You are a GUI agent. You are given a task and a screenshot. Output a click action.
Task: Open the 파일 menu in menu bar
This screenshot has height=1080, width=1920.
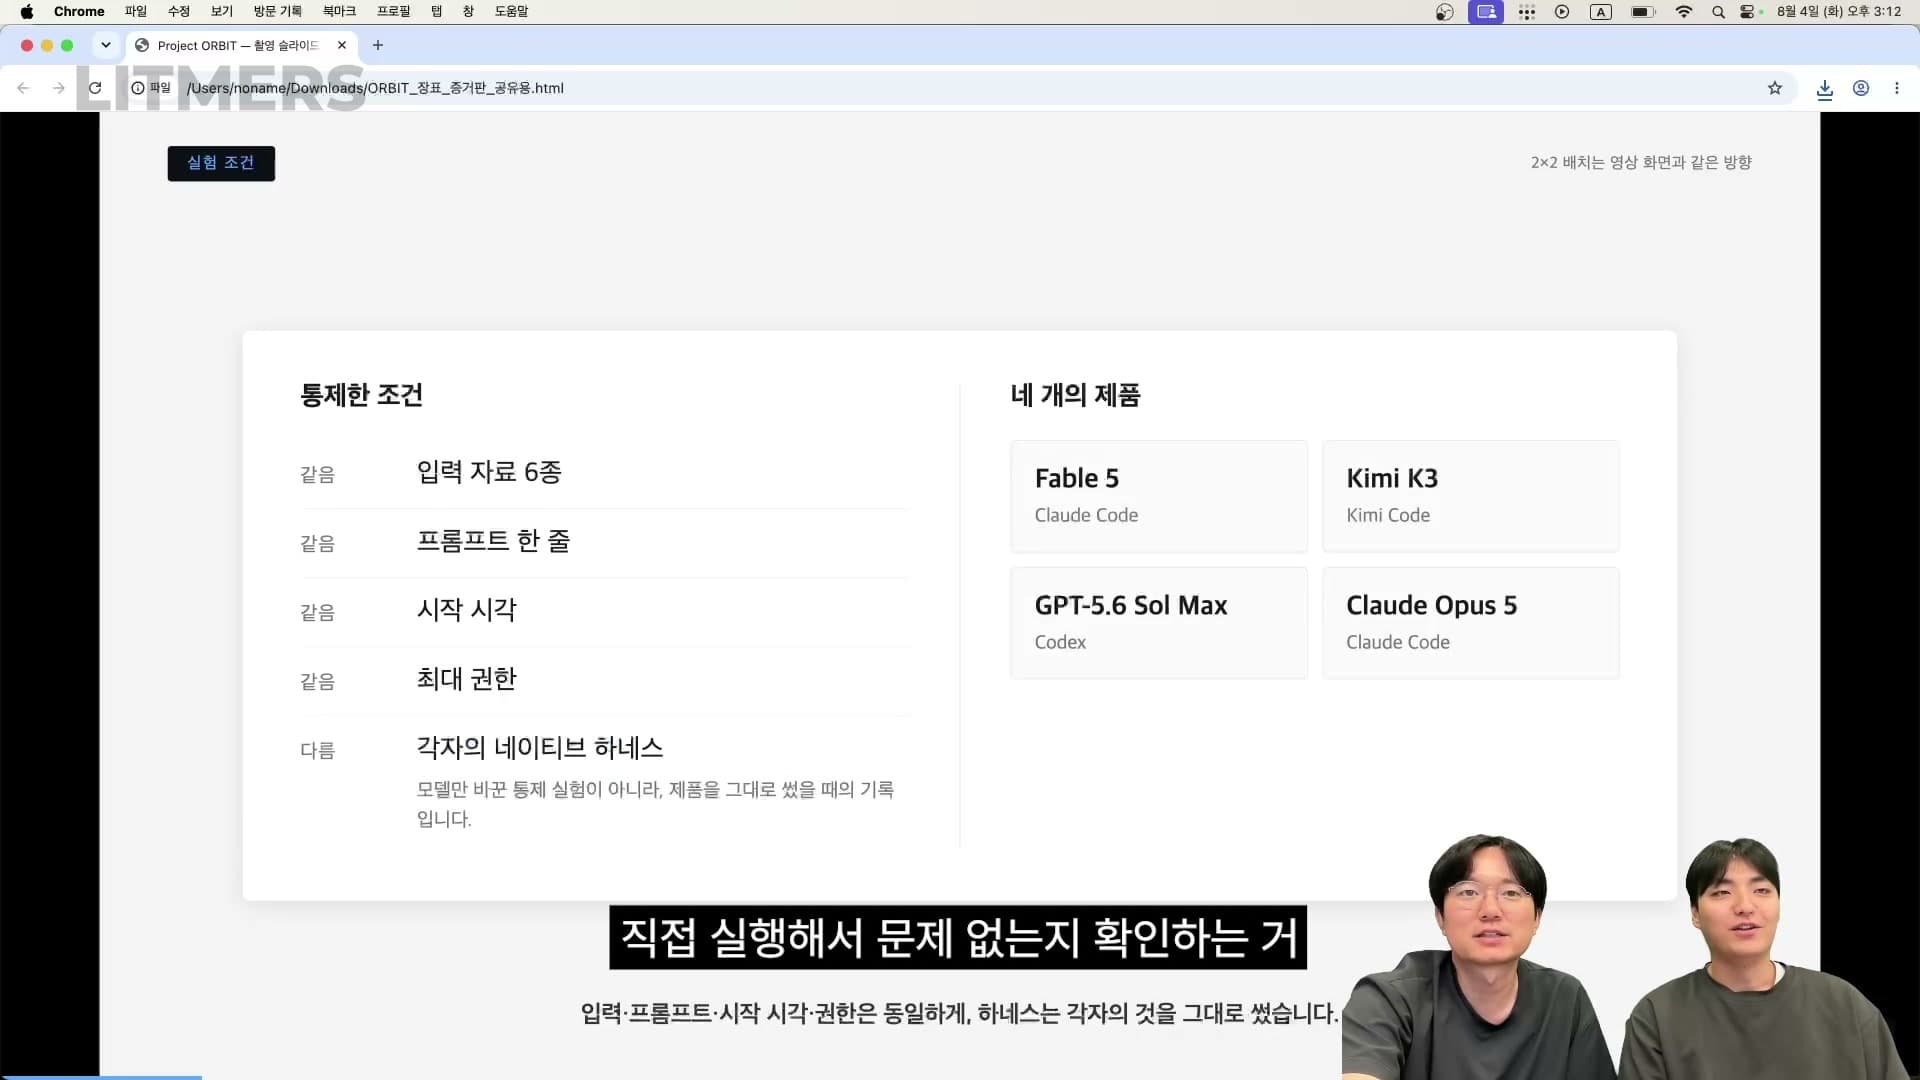tap(136, 12)
